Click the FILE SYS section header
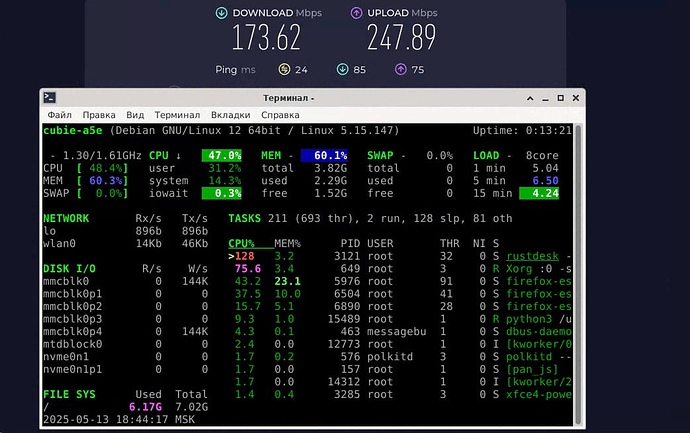Viewport: 690px width, 433px height. [x=70, y=394]
